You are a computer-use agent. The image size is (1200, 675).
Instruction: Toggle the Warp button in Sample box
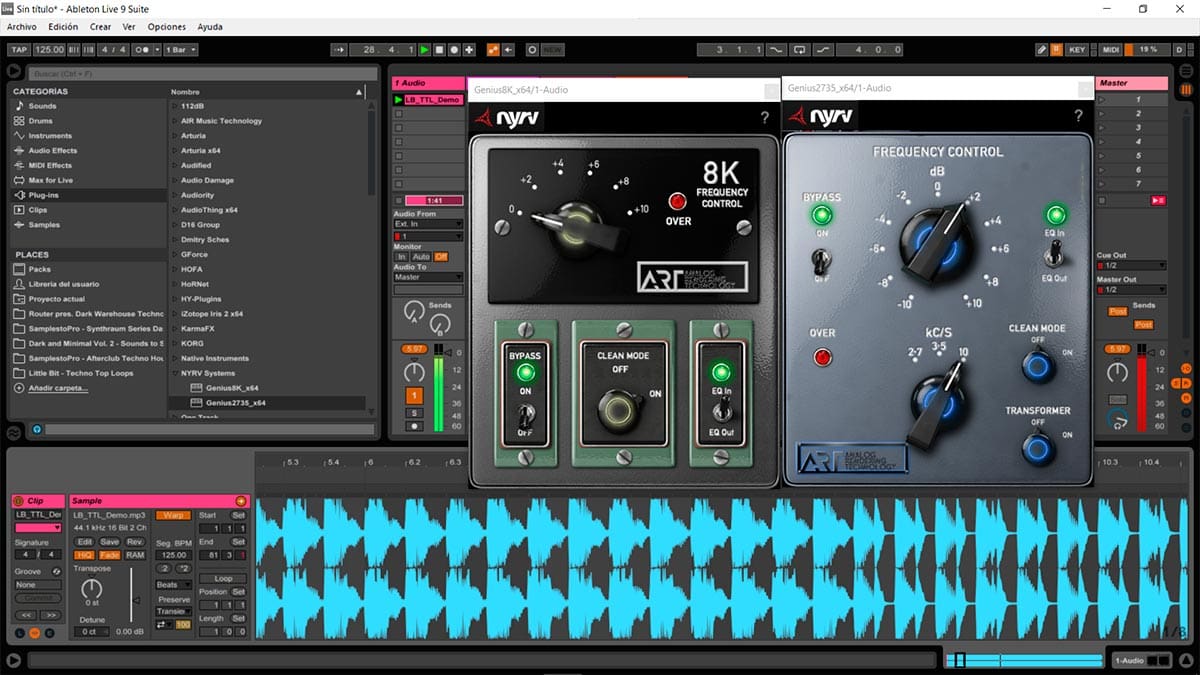click(x=172, y=515)
